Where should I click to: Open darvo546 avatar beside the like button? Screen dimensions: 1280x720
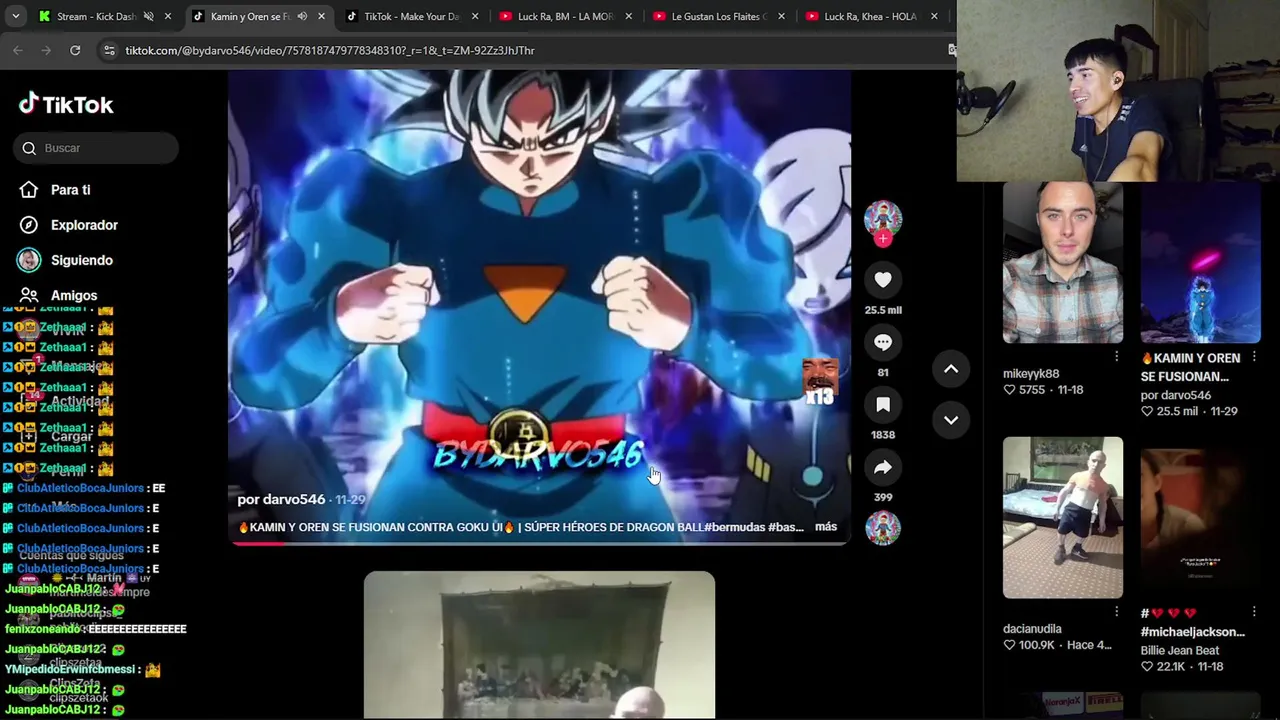tap(882, 218)
